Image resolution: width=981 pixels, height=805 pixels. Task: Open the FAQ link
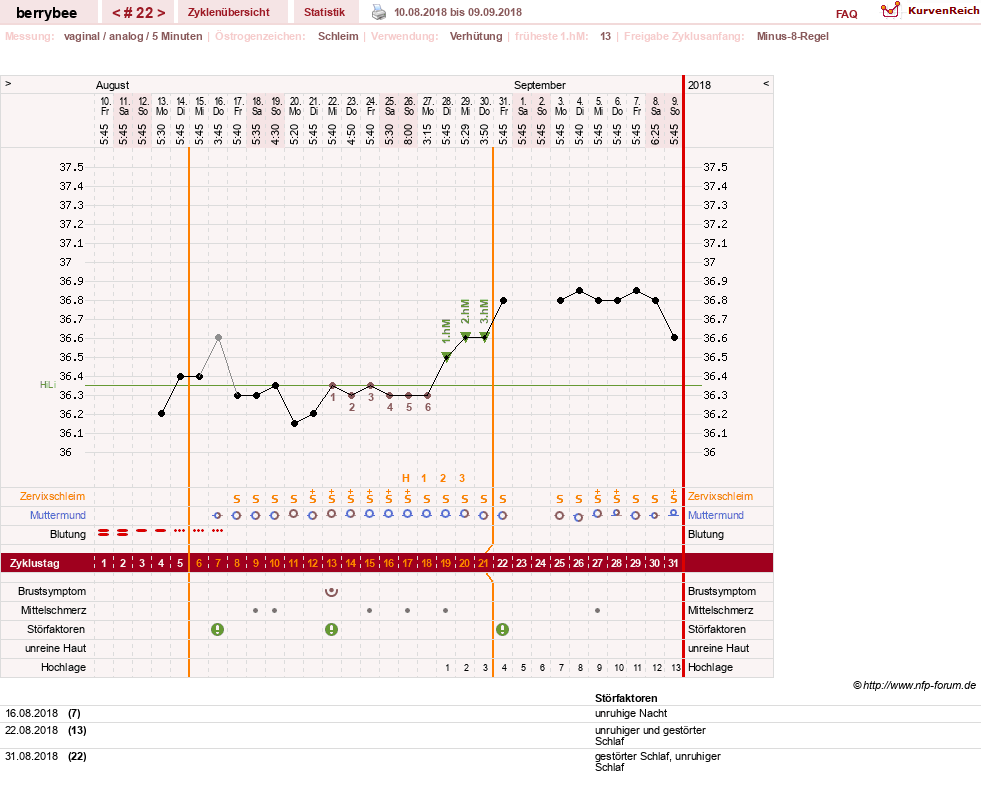click(x=846, y=14)
